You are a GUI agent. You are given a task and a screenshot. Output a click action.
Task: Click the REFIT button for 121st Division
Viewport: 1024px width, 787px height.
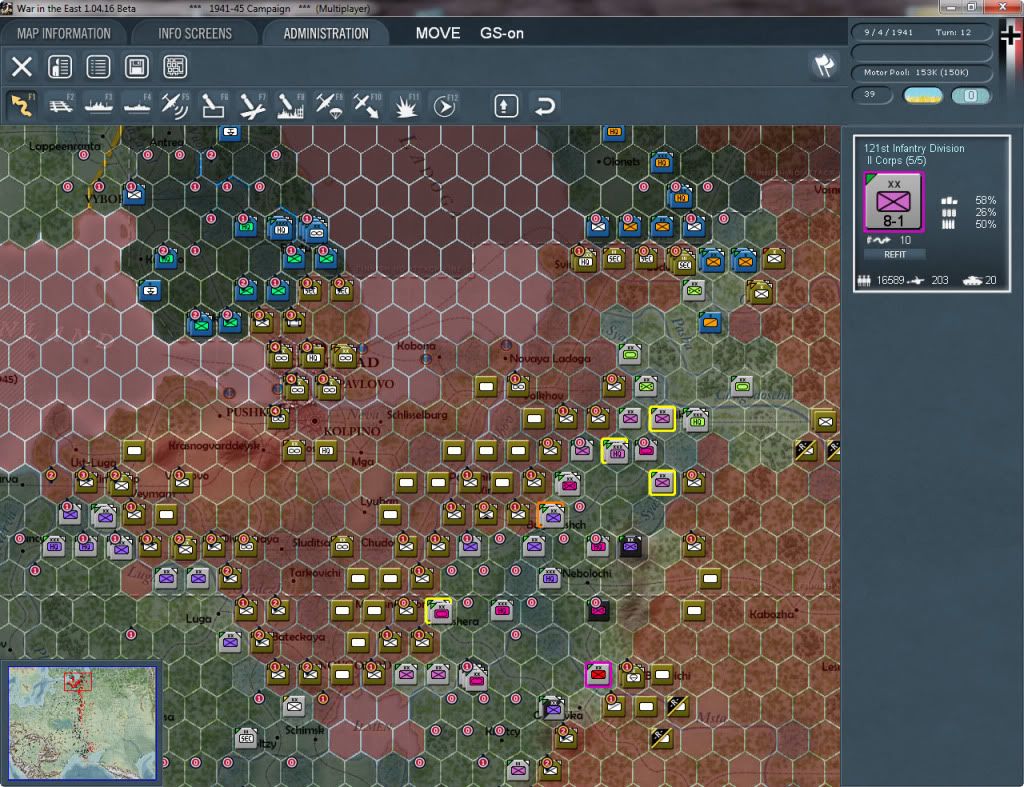coord(895,254)
